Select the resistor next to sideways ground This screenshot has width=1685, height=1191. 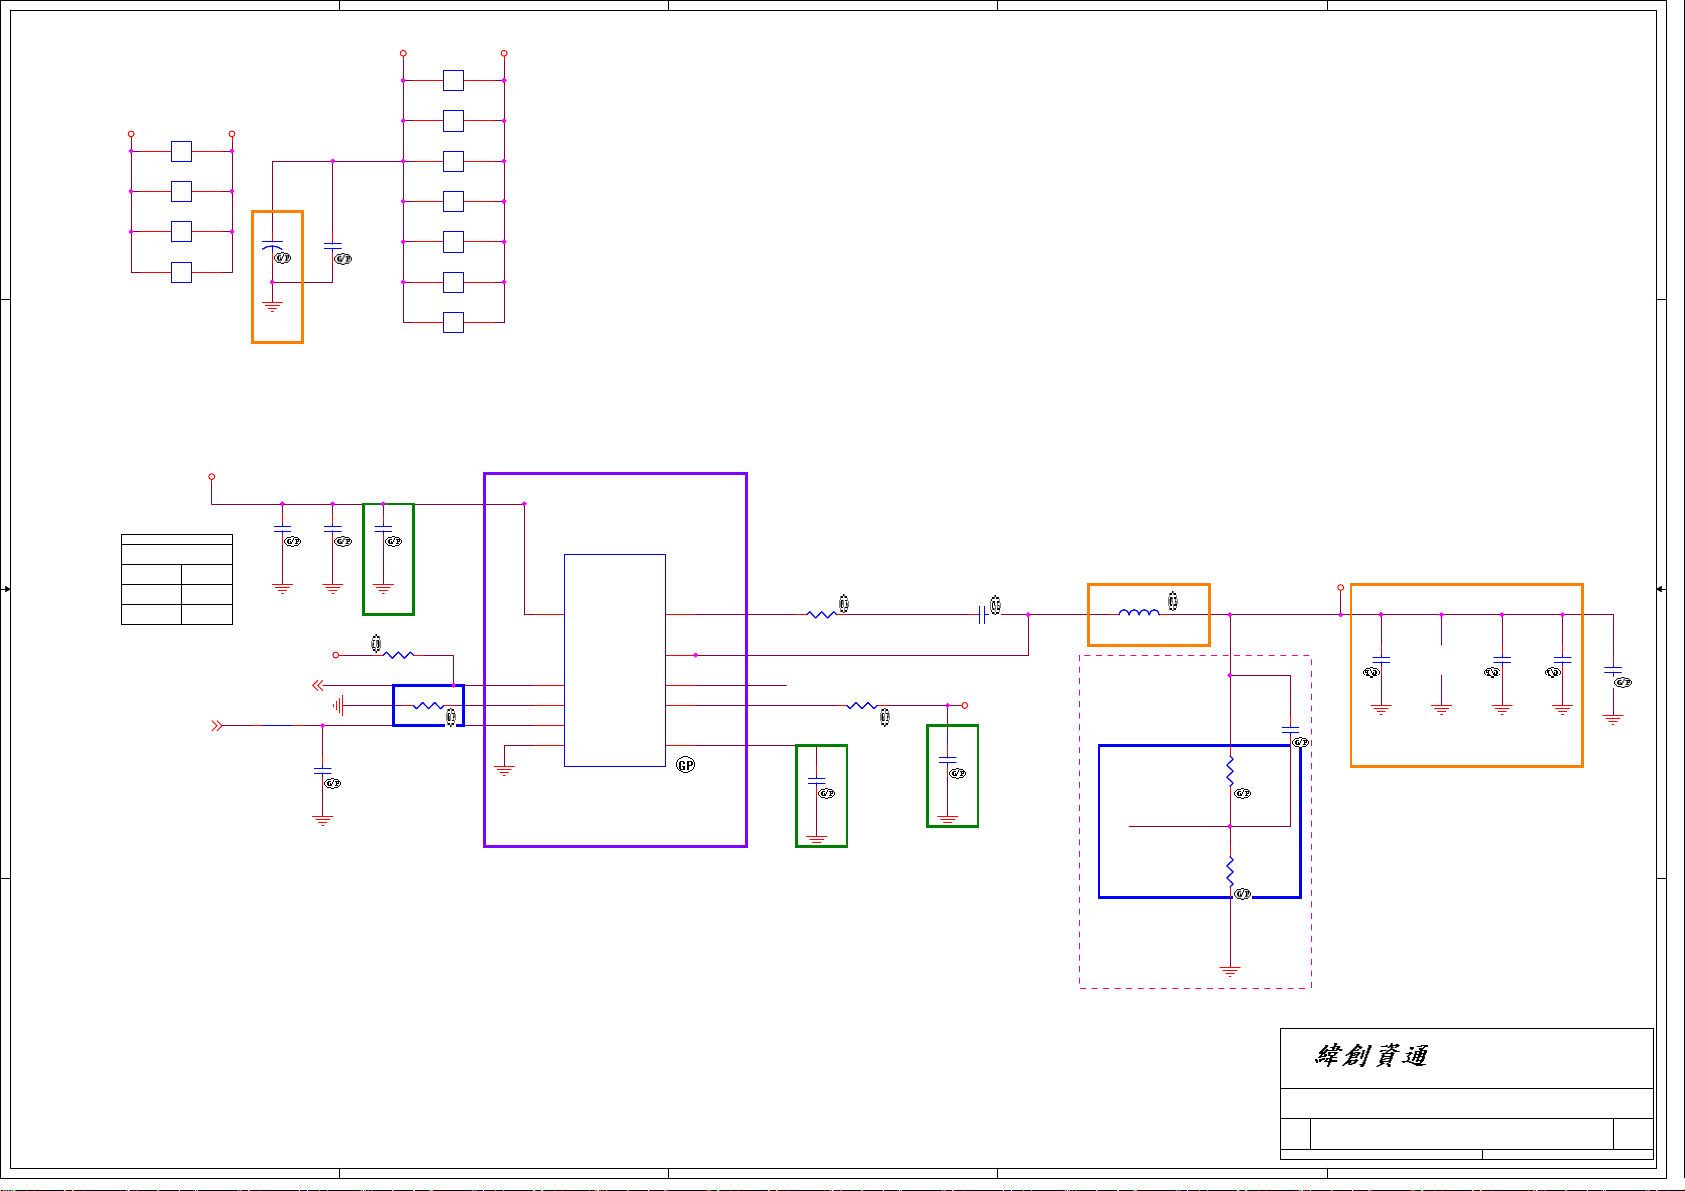click(429, 705)
